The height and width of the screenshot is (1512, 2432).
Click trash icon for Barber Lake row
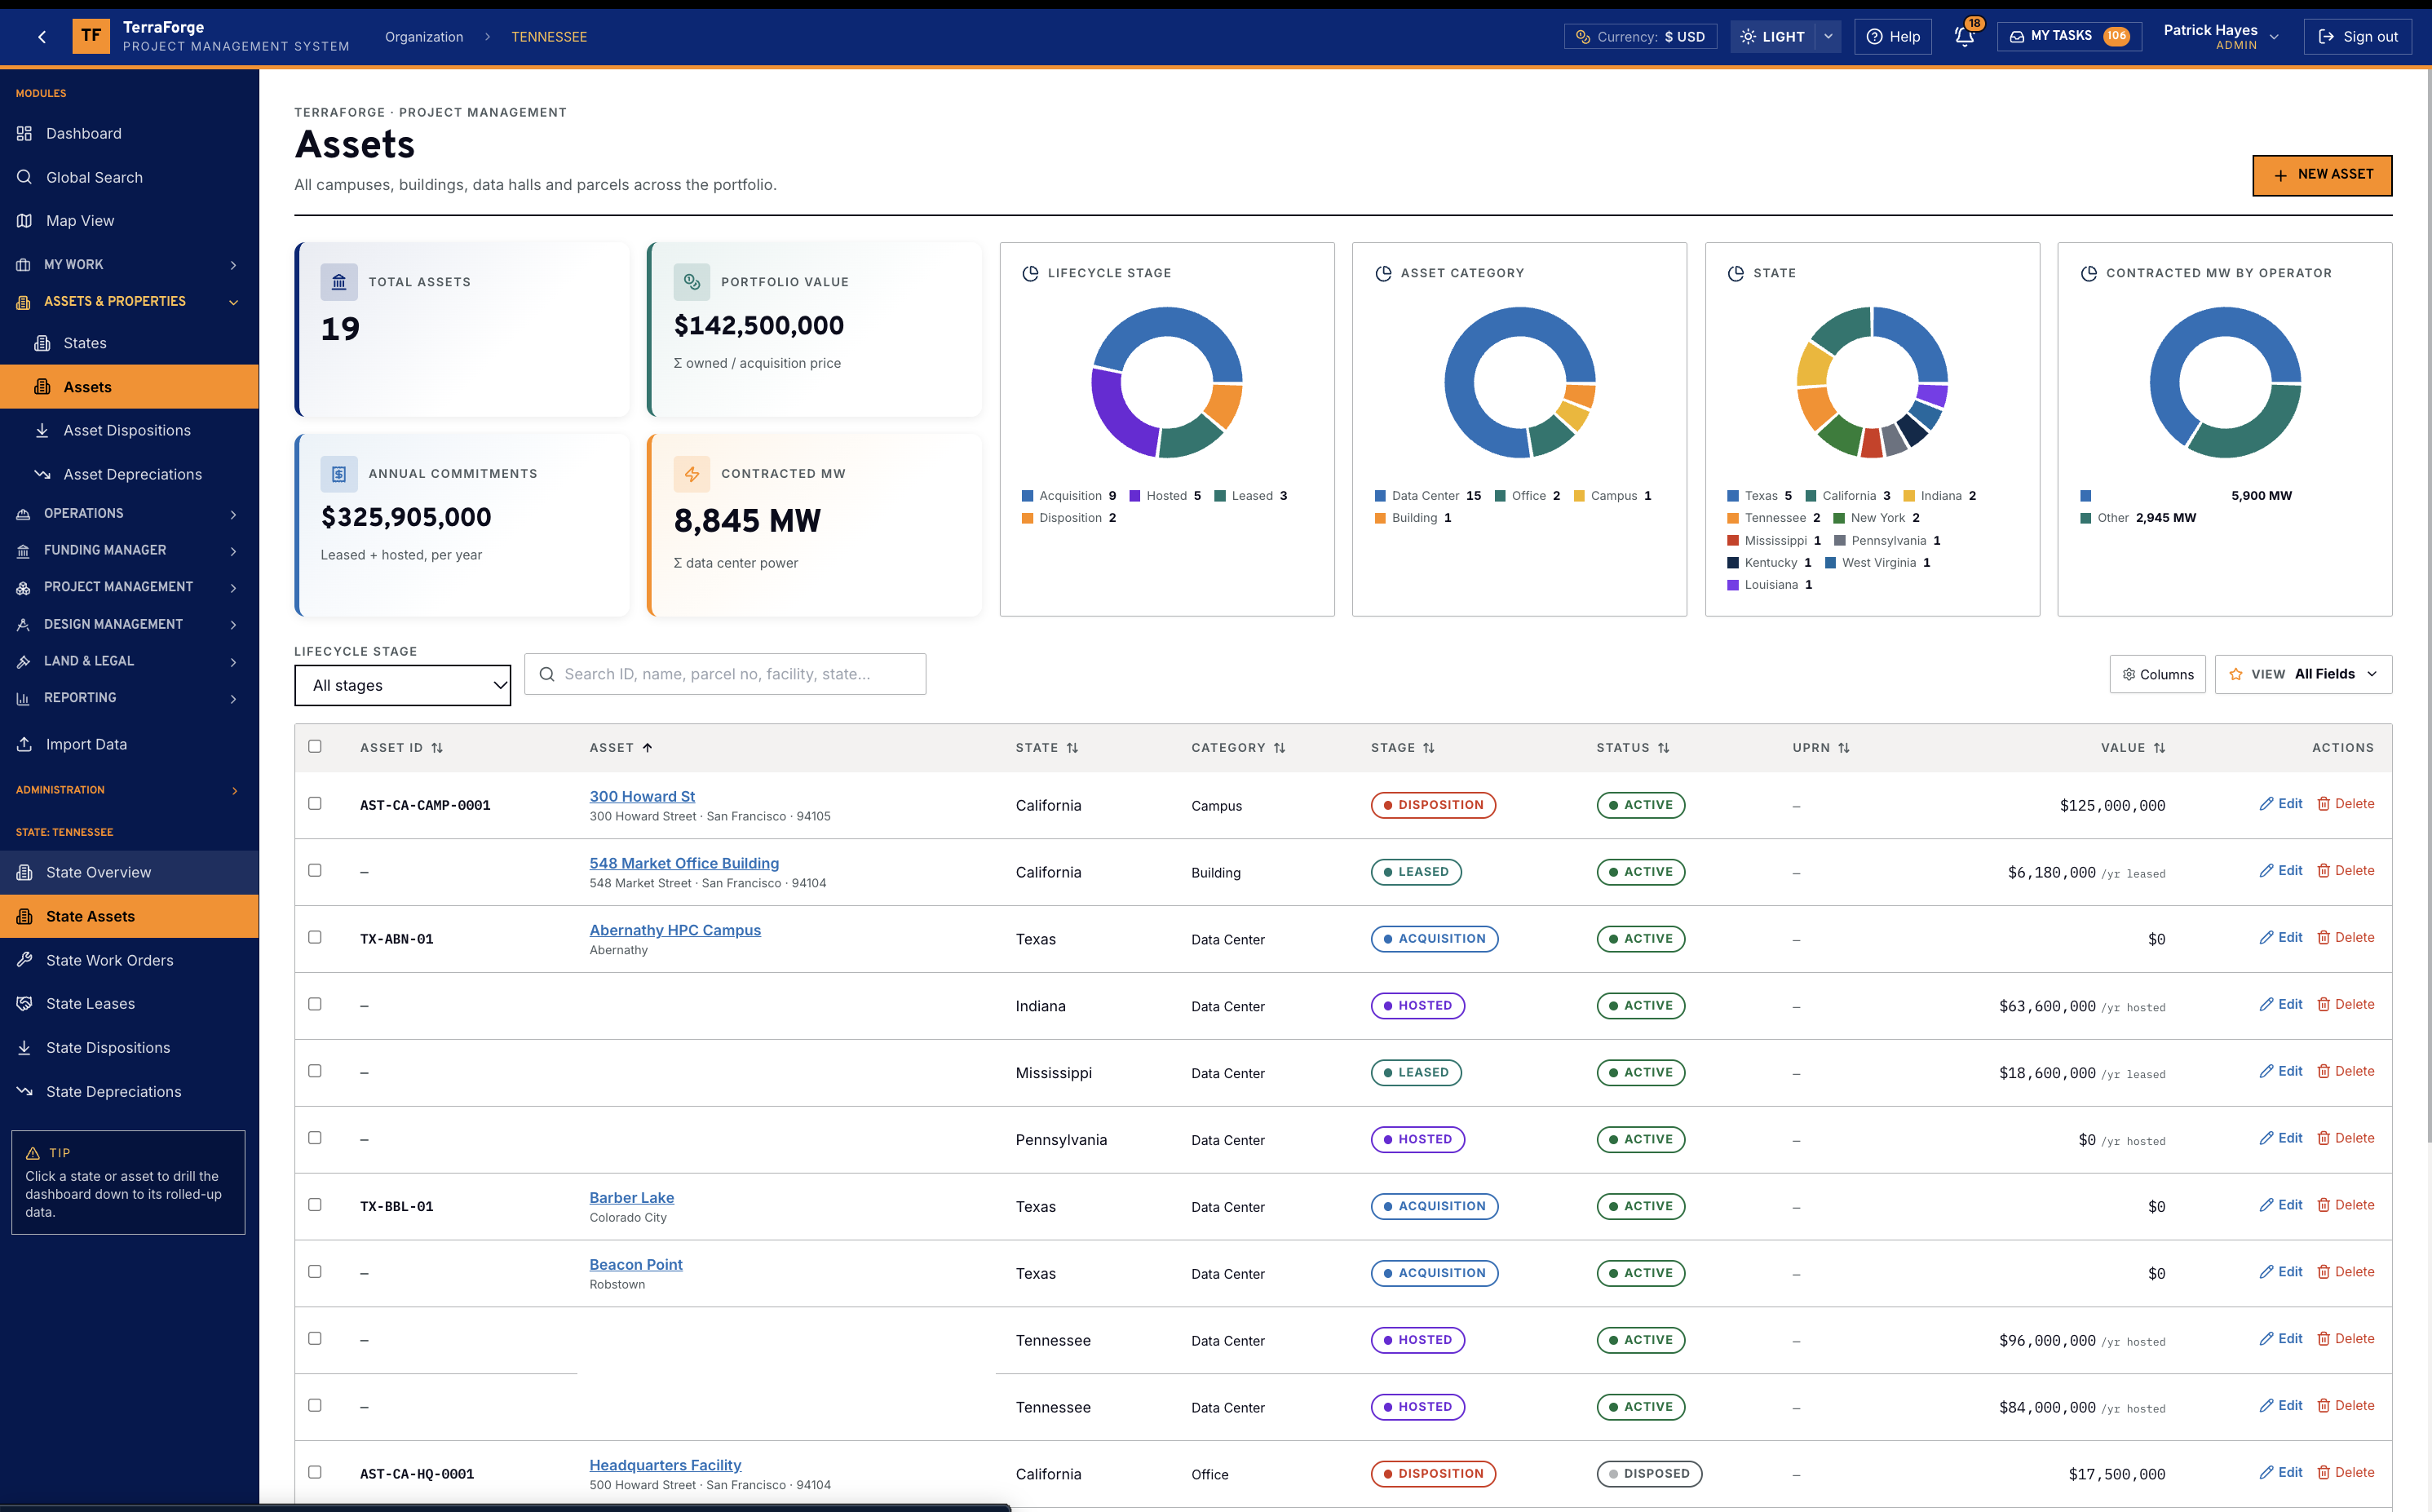point(2323,1205)
